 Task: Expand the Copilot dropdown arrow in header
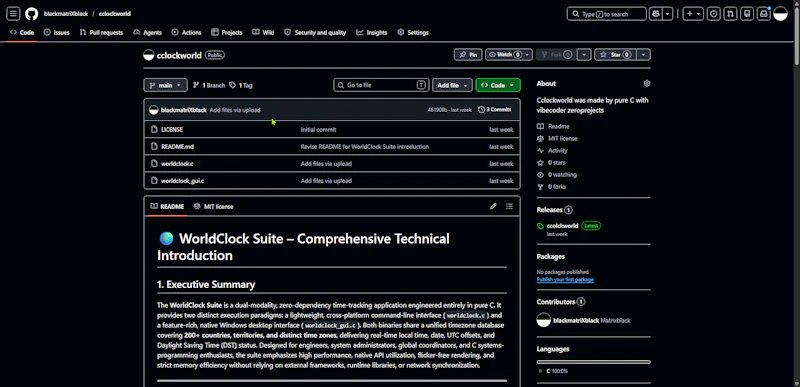click(668, 14)
